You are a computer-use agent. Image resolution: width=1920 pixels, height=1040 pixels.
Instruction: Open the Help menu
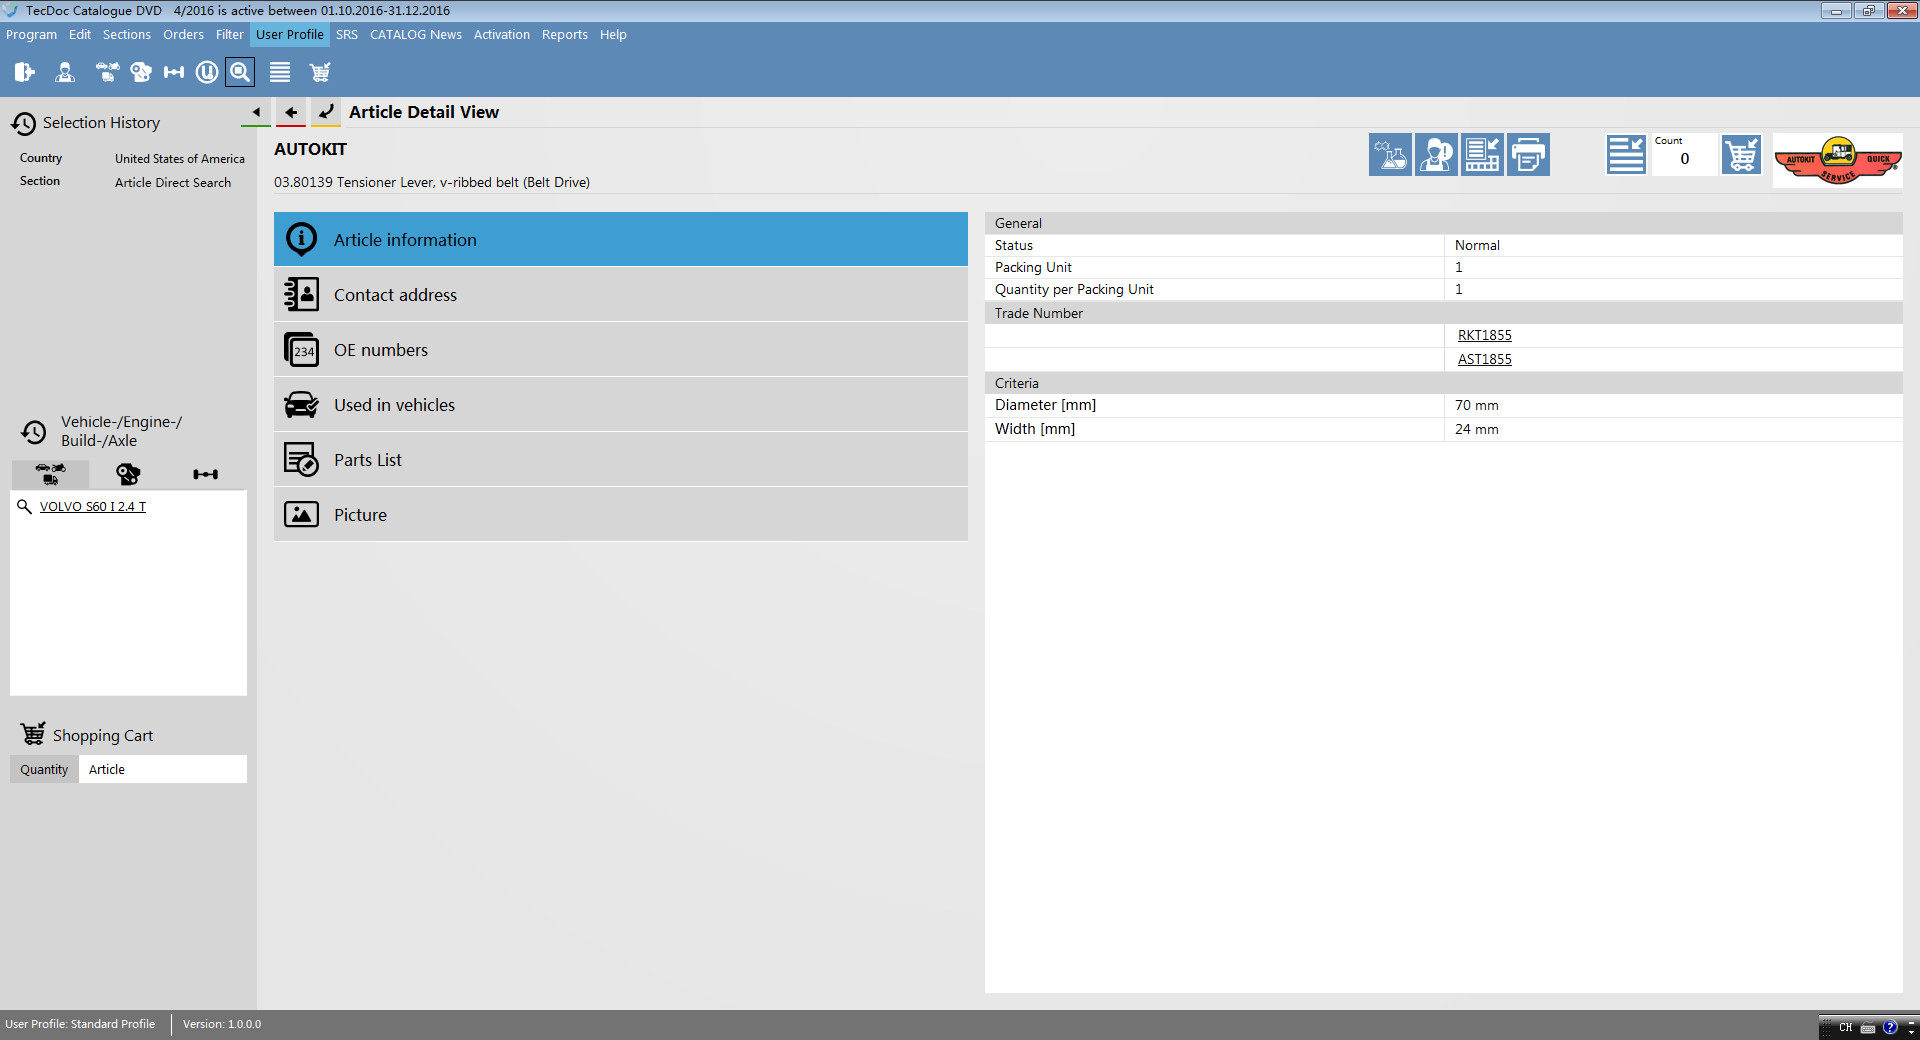[x=613, y=34]
